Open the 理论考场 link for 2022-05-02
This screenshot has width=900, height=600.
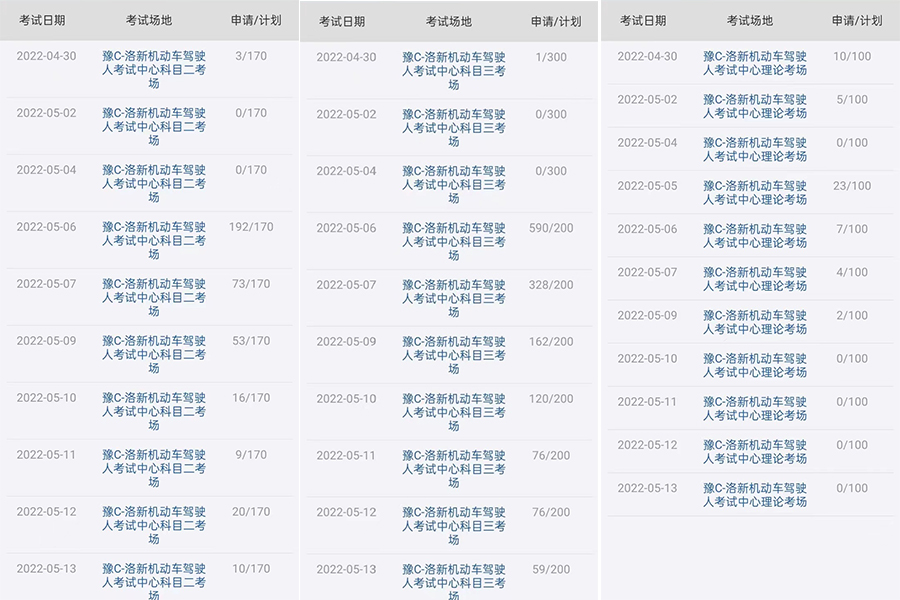(x=755, y=106)
